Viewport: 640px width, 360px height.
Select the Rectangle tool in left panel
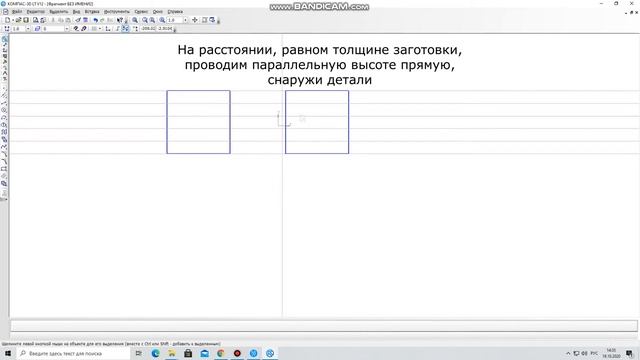4,169
